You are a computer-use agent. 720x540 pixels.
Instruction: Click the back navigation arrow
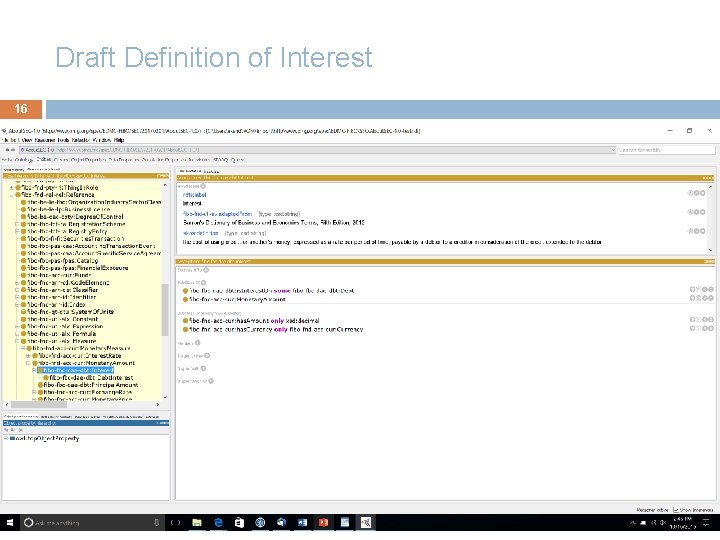click(7, 150)
